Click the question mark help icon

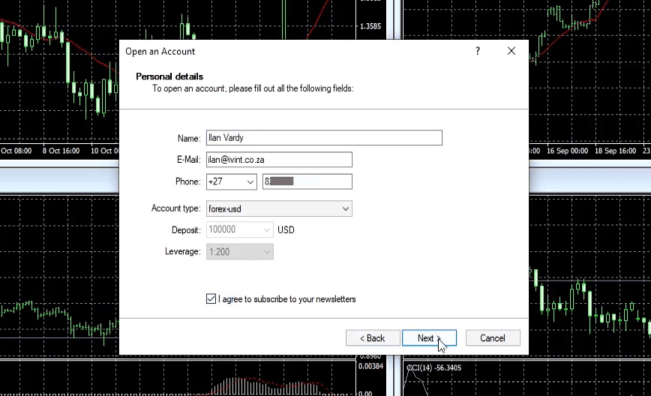pos(477,51)
